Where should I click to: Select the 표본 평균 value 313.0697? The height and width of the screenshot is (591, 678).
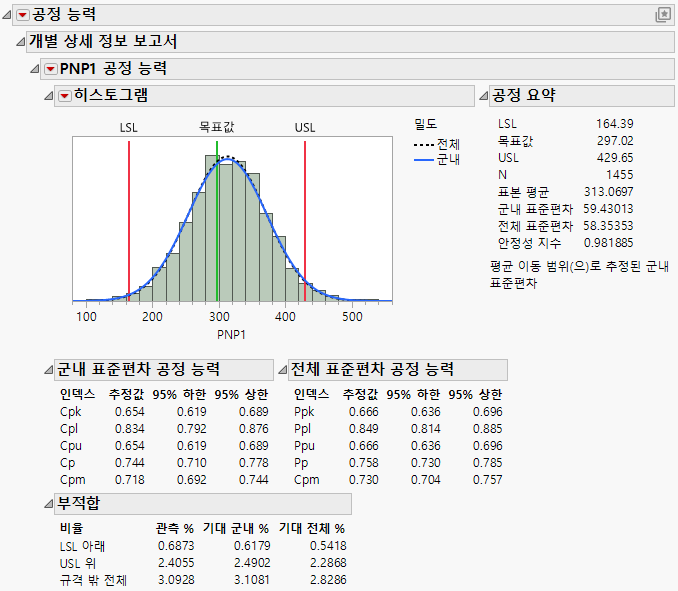pos(608,192)
